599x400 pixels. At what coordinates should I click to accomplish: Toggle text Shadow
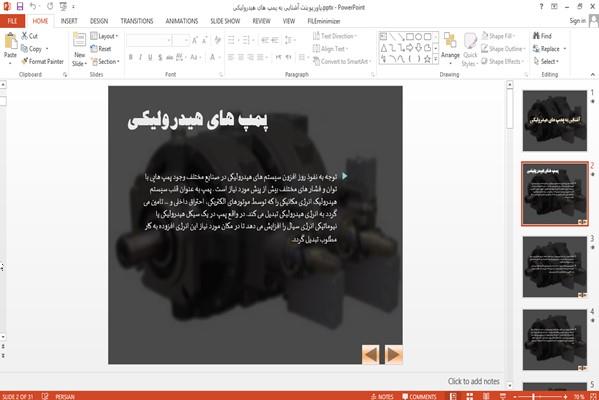coord(160,57)
